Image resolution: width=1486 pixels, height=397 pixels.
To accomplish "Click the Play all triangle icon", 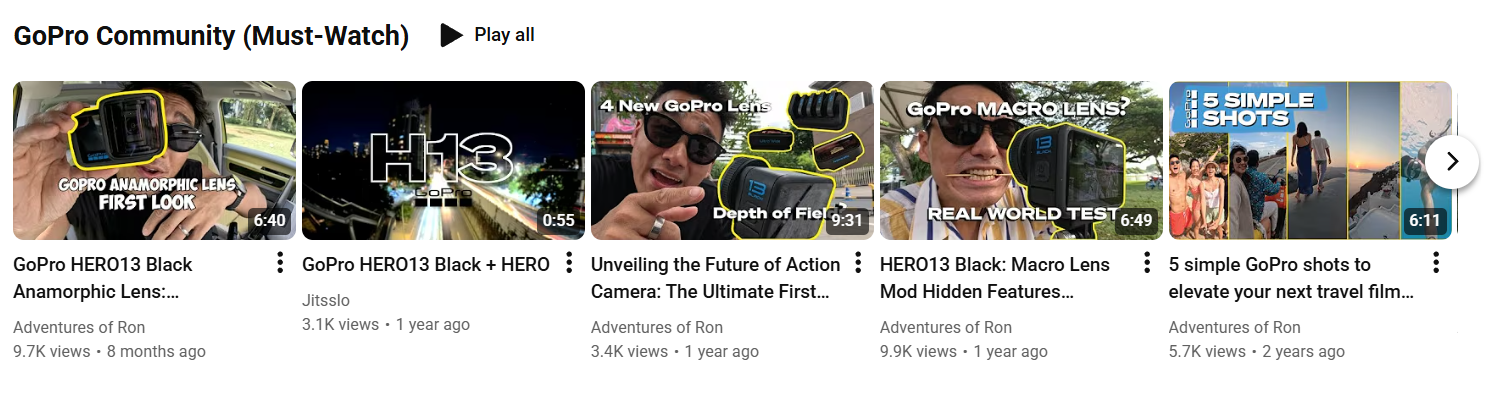I will [451, 35].
